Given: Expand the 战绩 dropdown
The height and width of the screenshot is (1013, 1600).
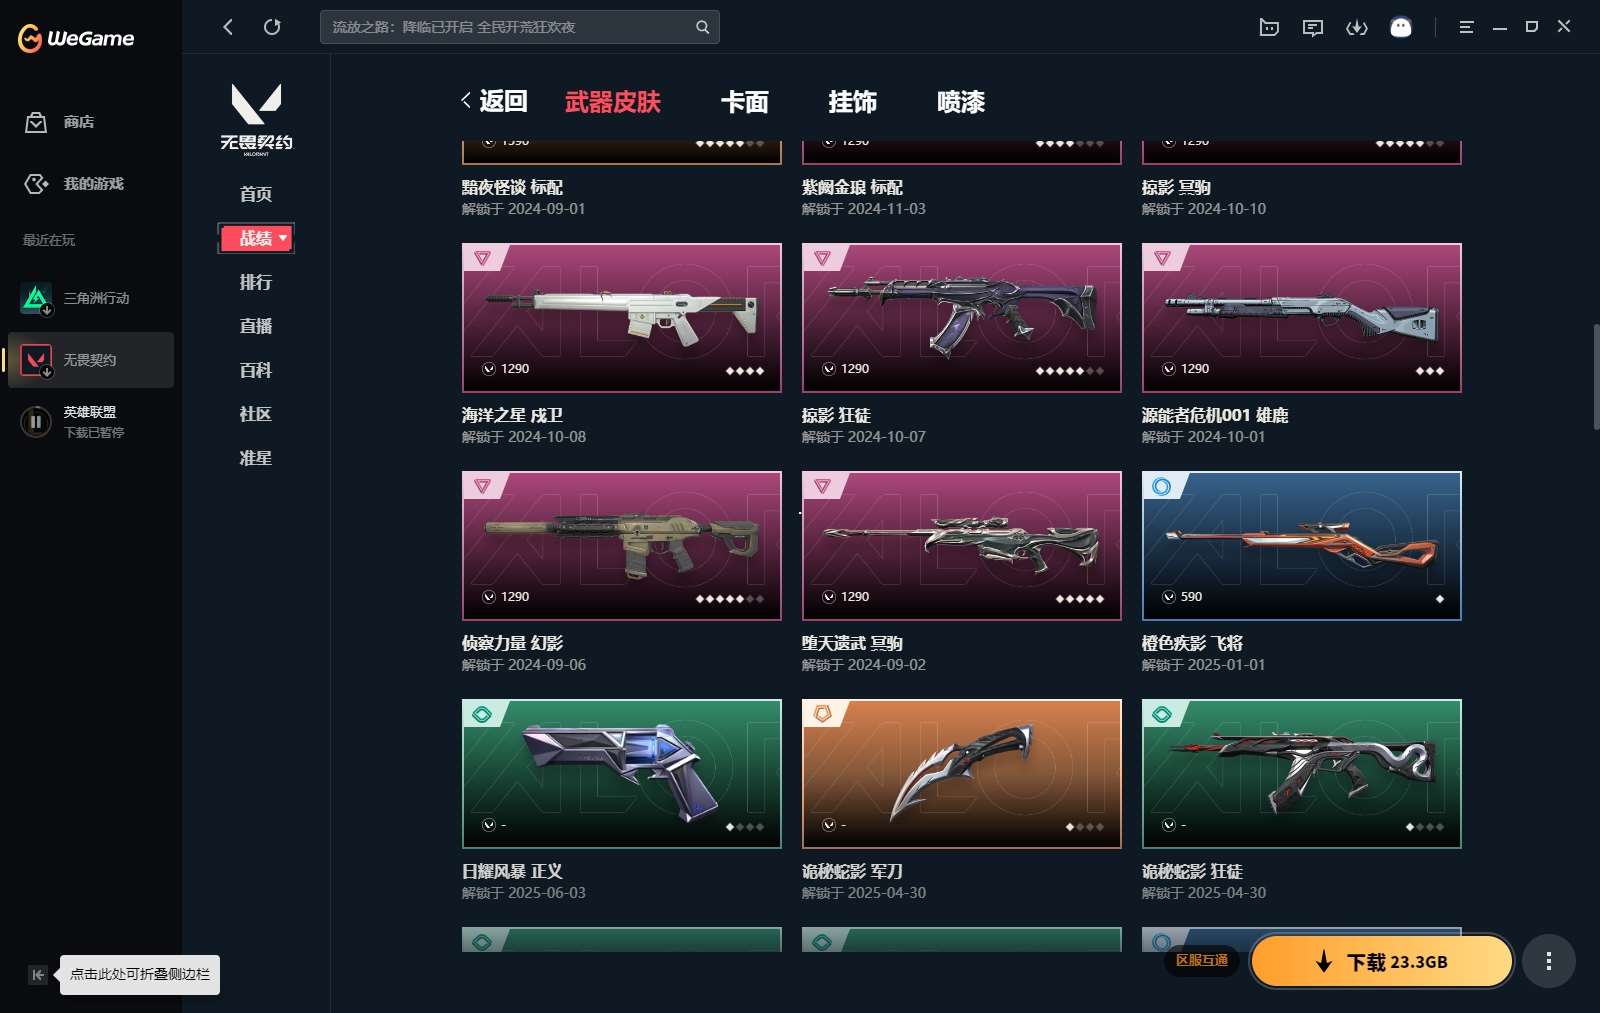Looking at the screenshot, I should 256,238.
